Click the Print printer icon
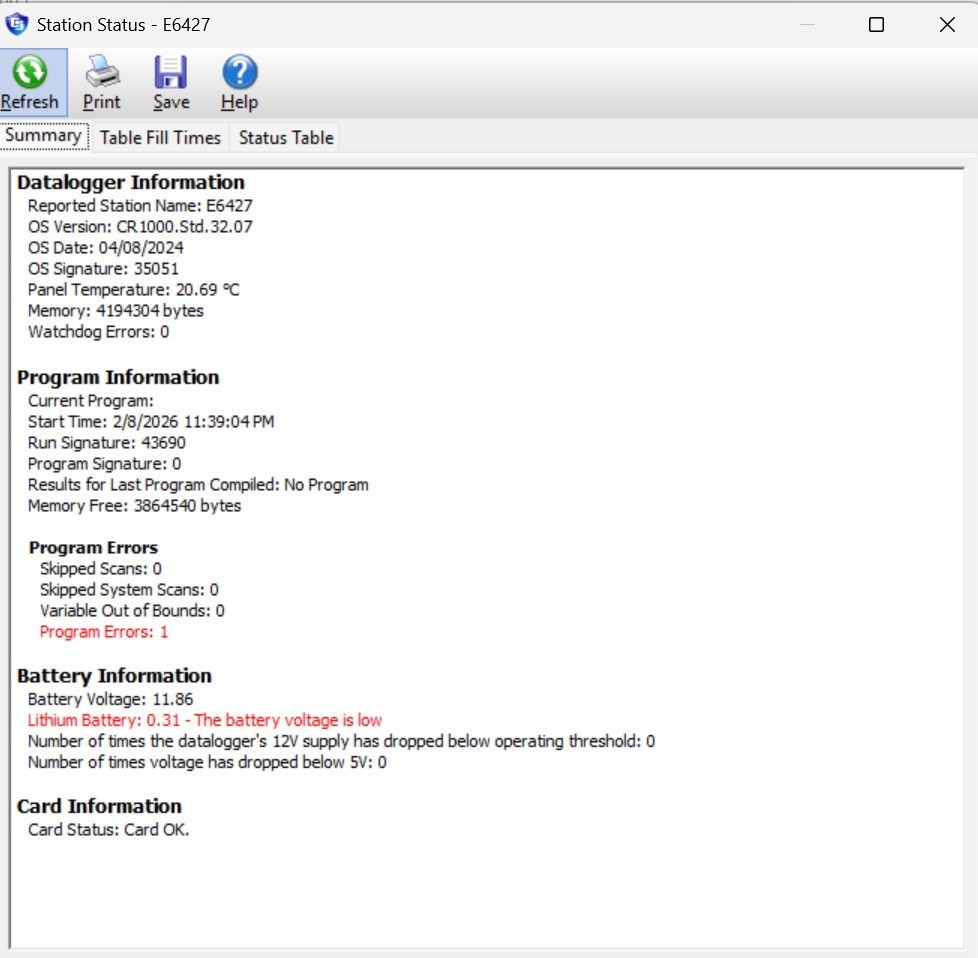Image resolution: width=978 pixels, height=958 pixels. pyautogui.click(x=101, y=72)
